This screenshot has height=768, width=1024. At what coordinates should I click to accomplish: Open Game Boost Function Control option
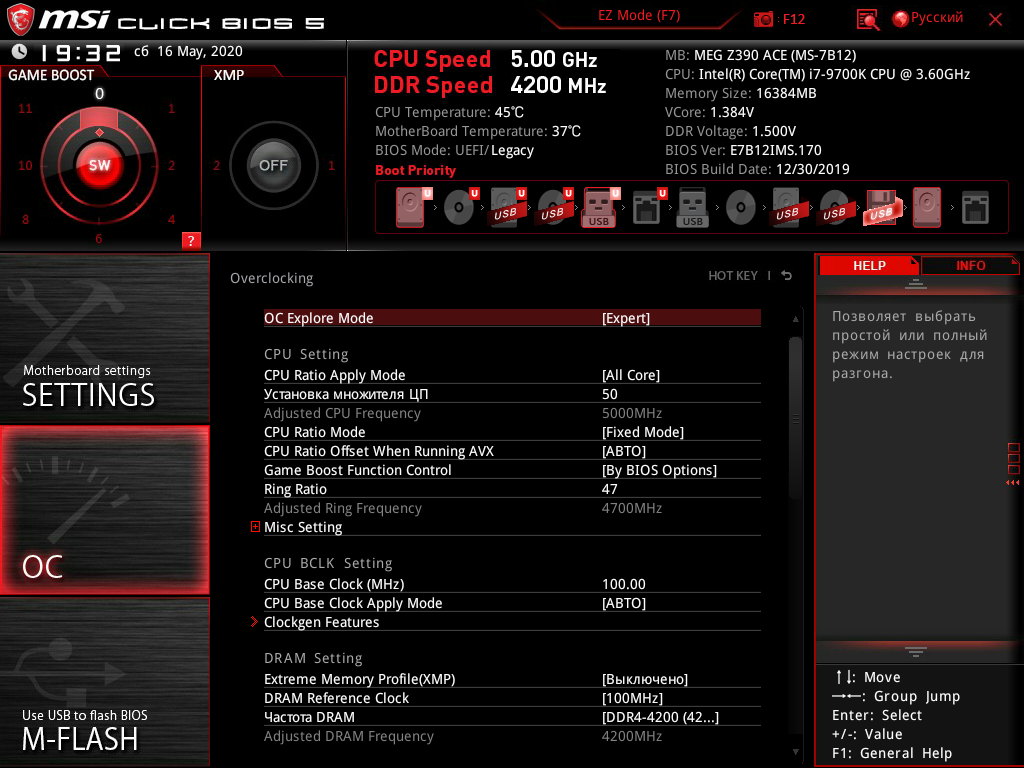point(512,470)
